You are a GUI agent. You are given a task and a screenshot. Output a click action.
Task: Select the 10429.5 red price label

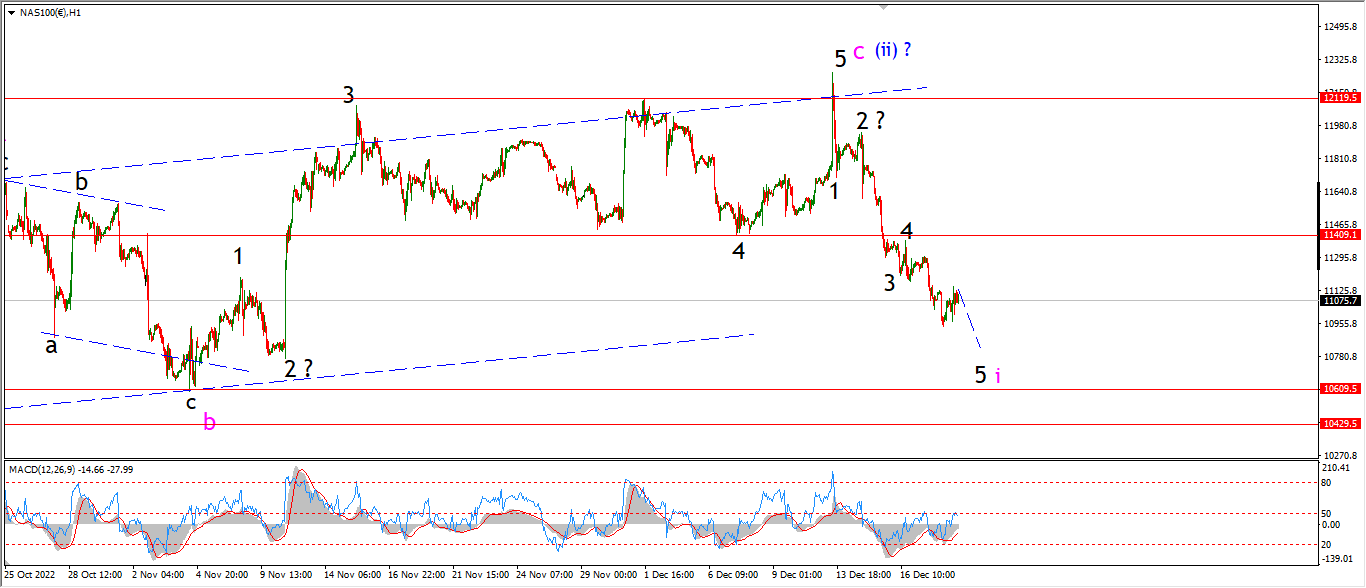(x=1340, y=424)
